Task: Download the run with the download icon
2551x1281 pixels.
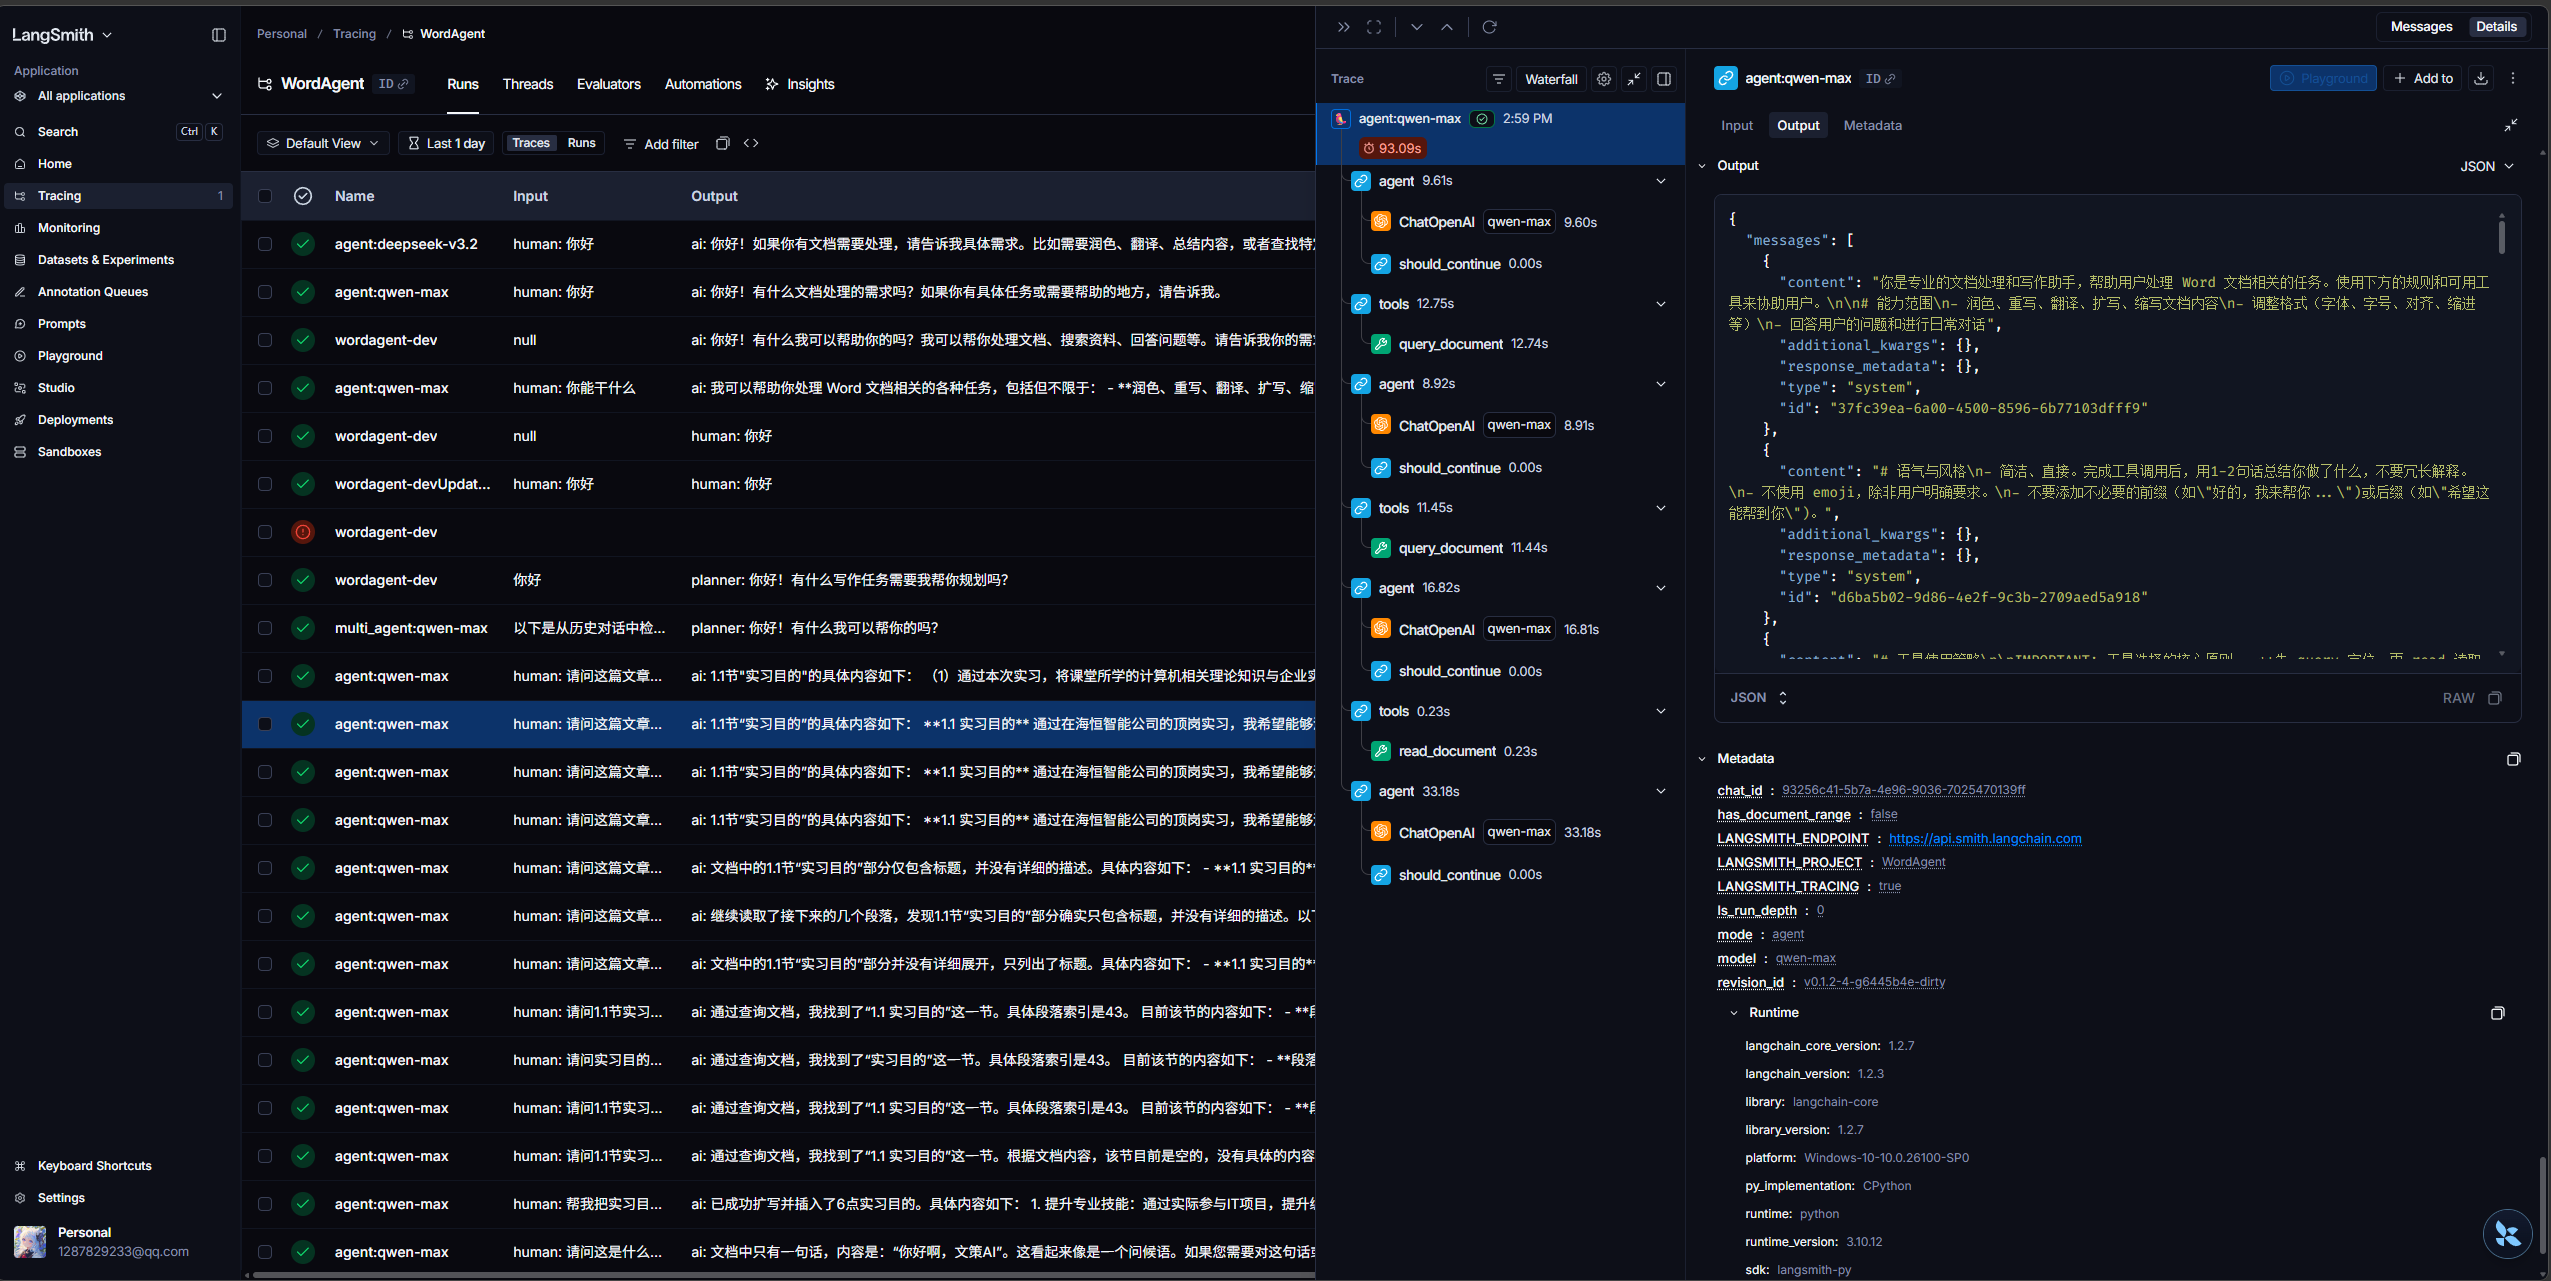Action: tap(2481, 78)
